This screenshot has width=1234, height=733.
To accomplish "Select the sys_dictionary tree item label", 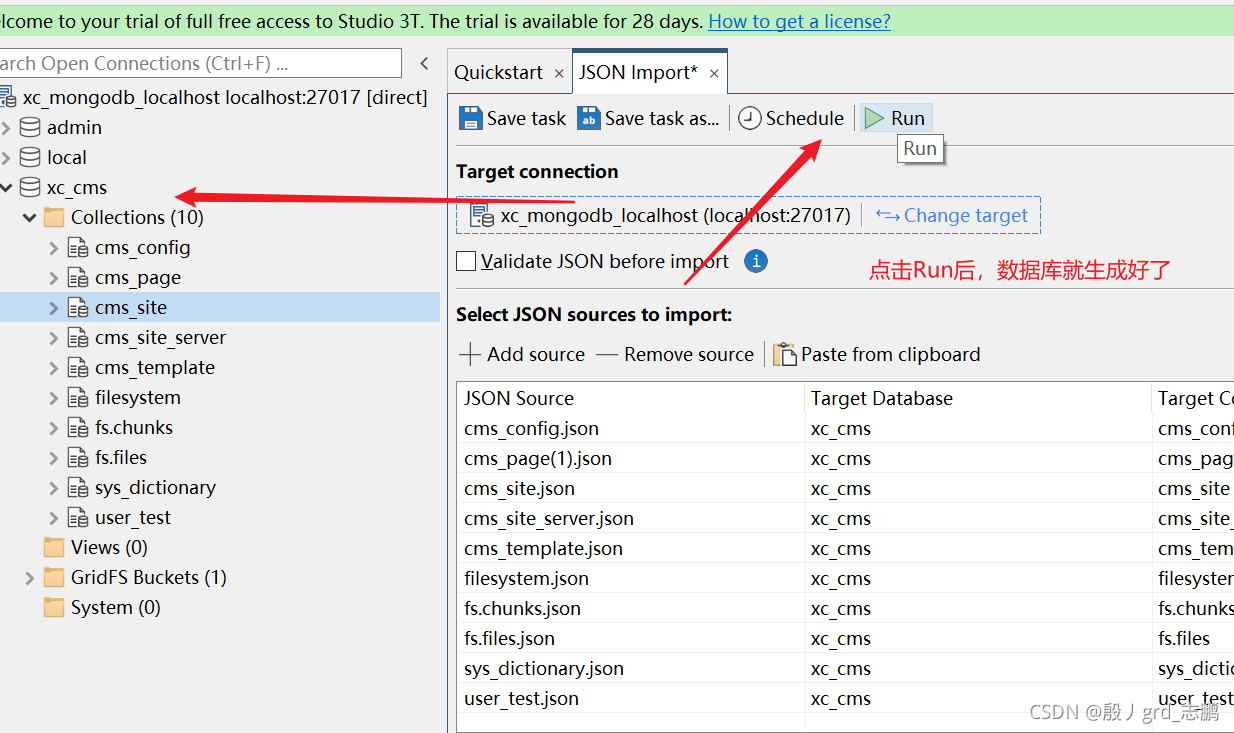I will point(155,487).
